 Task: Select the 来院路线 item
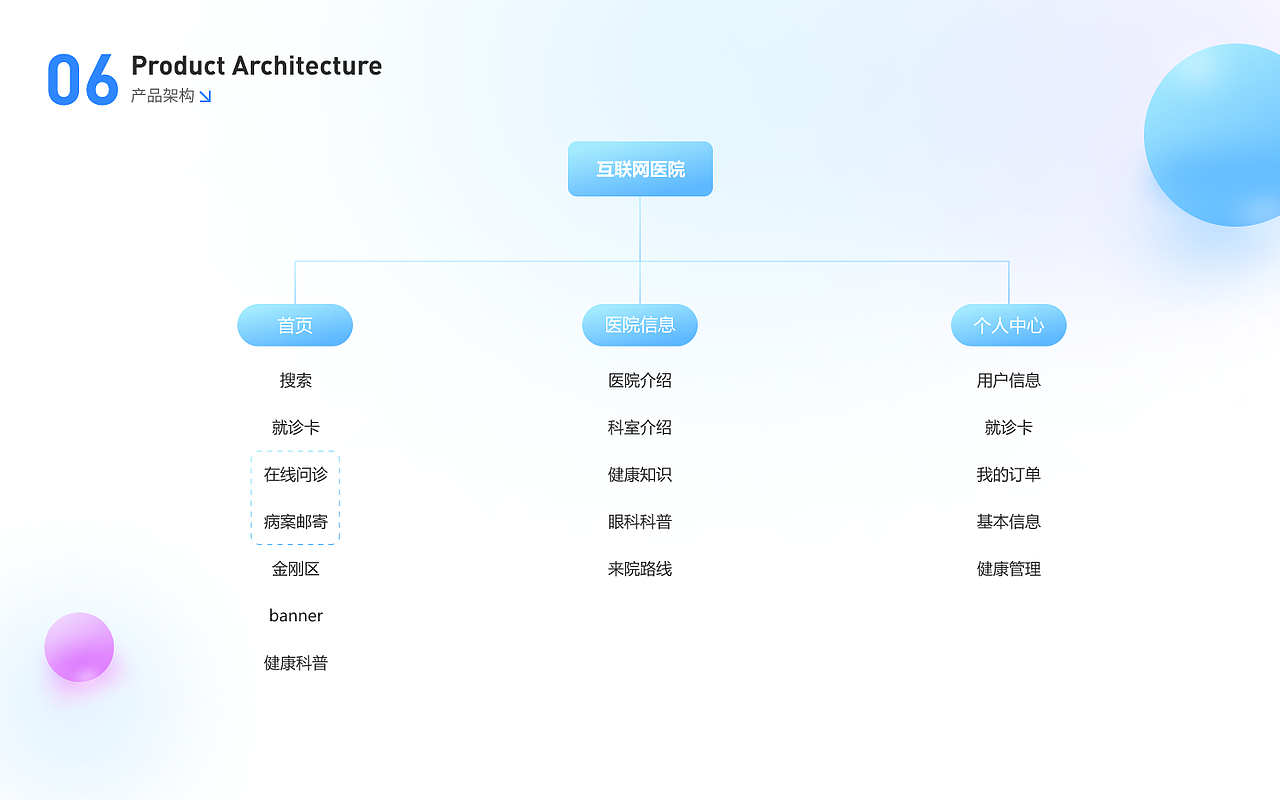tap(640, 568)
